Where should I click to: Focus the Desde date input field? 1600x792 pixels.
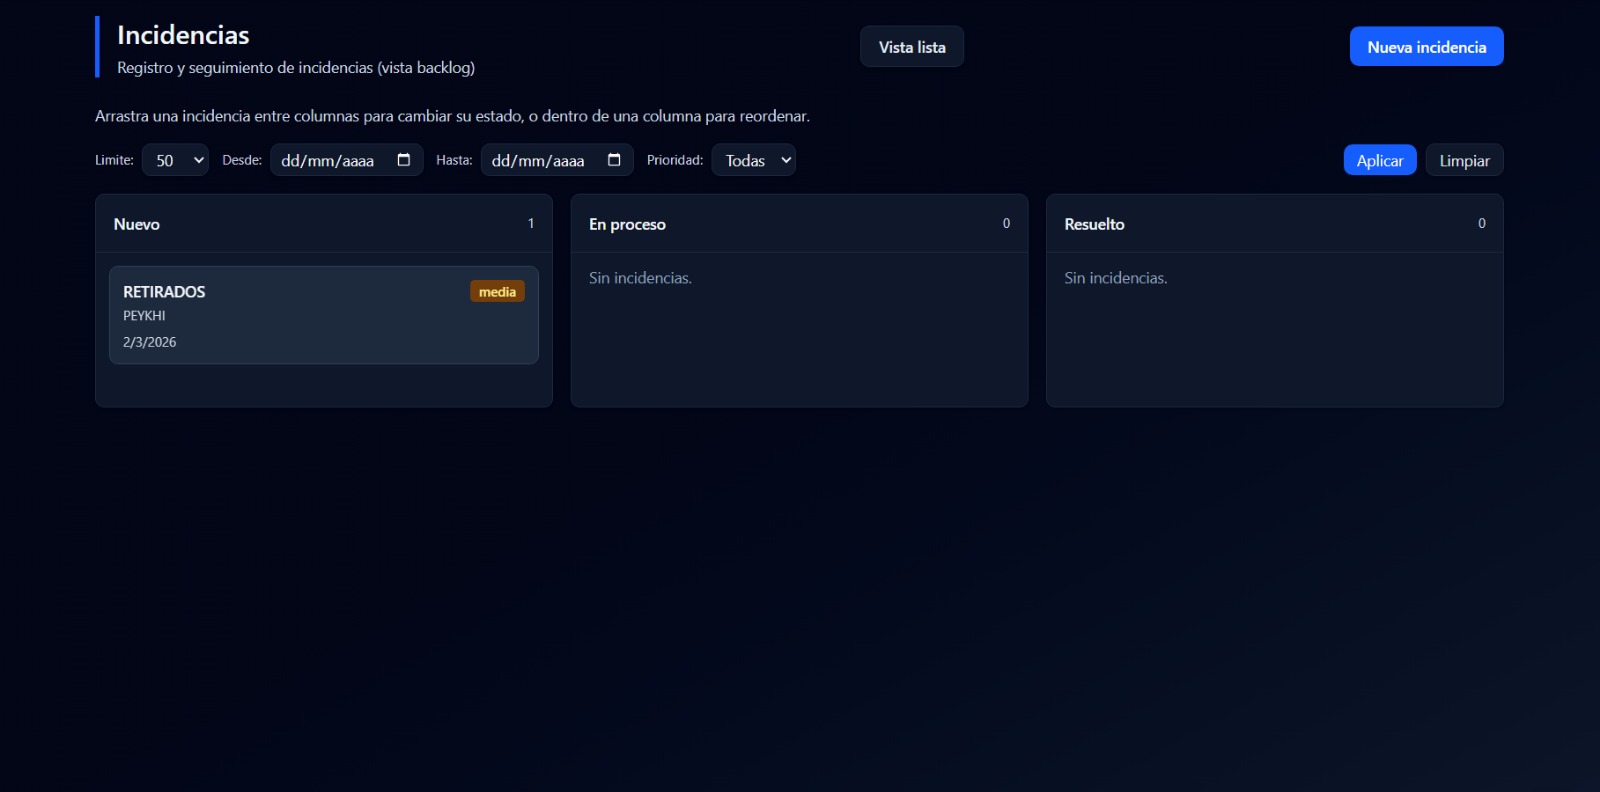click(x=328, y=160)
